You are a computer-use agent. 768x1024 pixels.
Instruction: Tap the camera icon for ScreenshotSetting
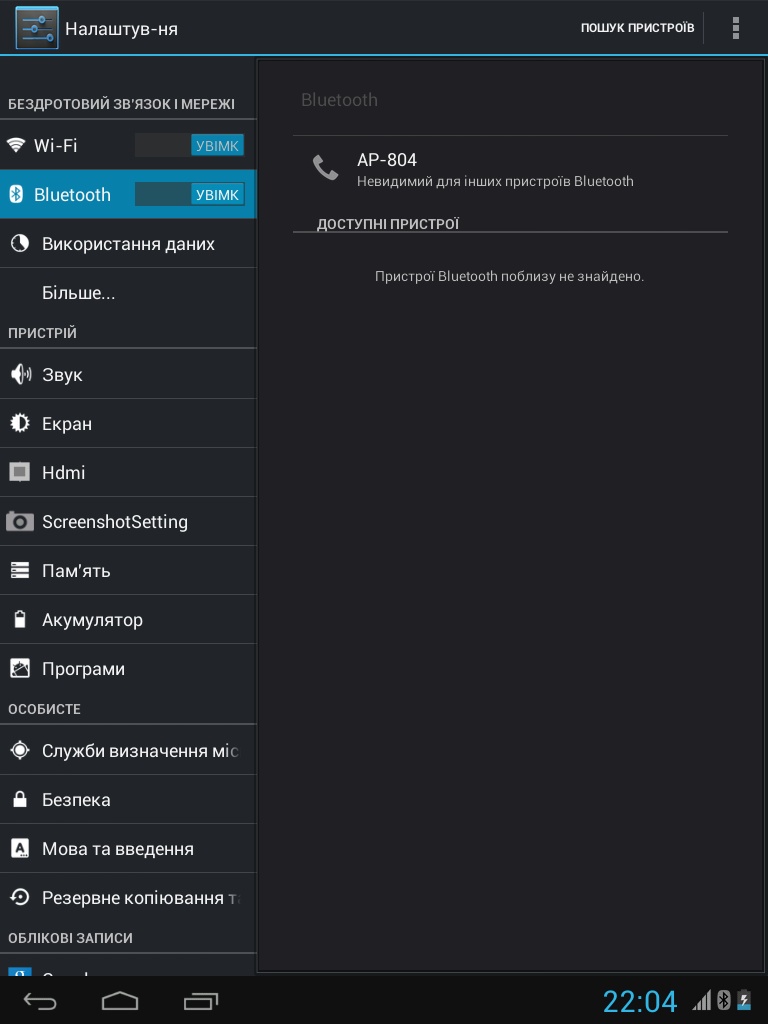[x=20, y=522]
